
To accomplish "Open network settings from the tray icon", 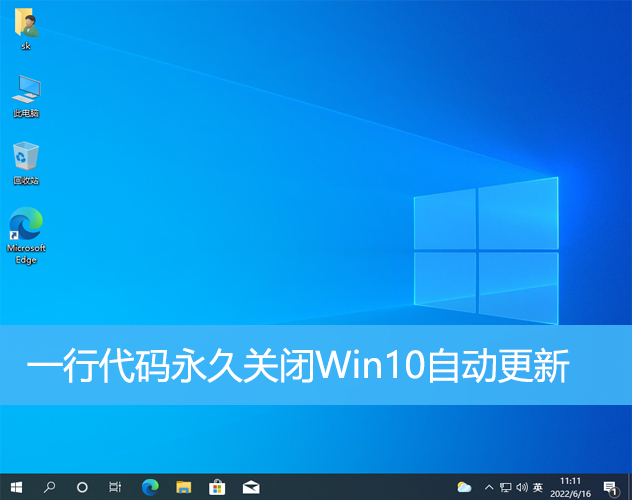I will [x=505, y=487].
